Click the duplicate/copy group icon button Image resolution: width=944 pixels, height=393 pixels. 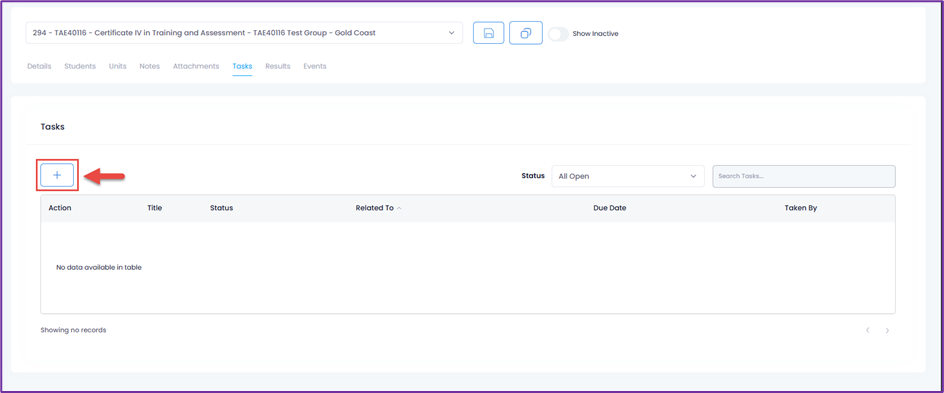point(526,33)
